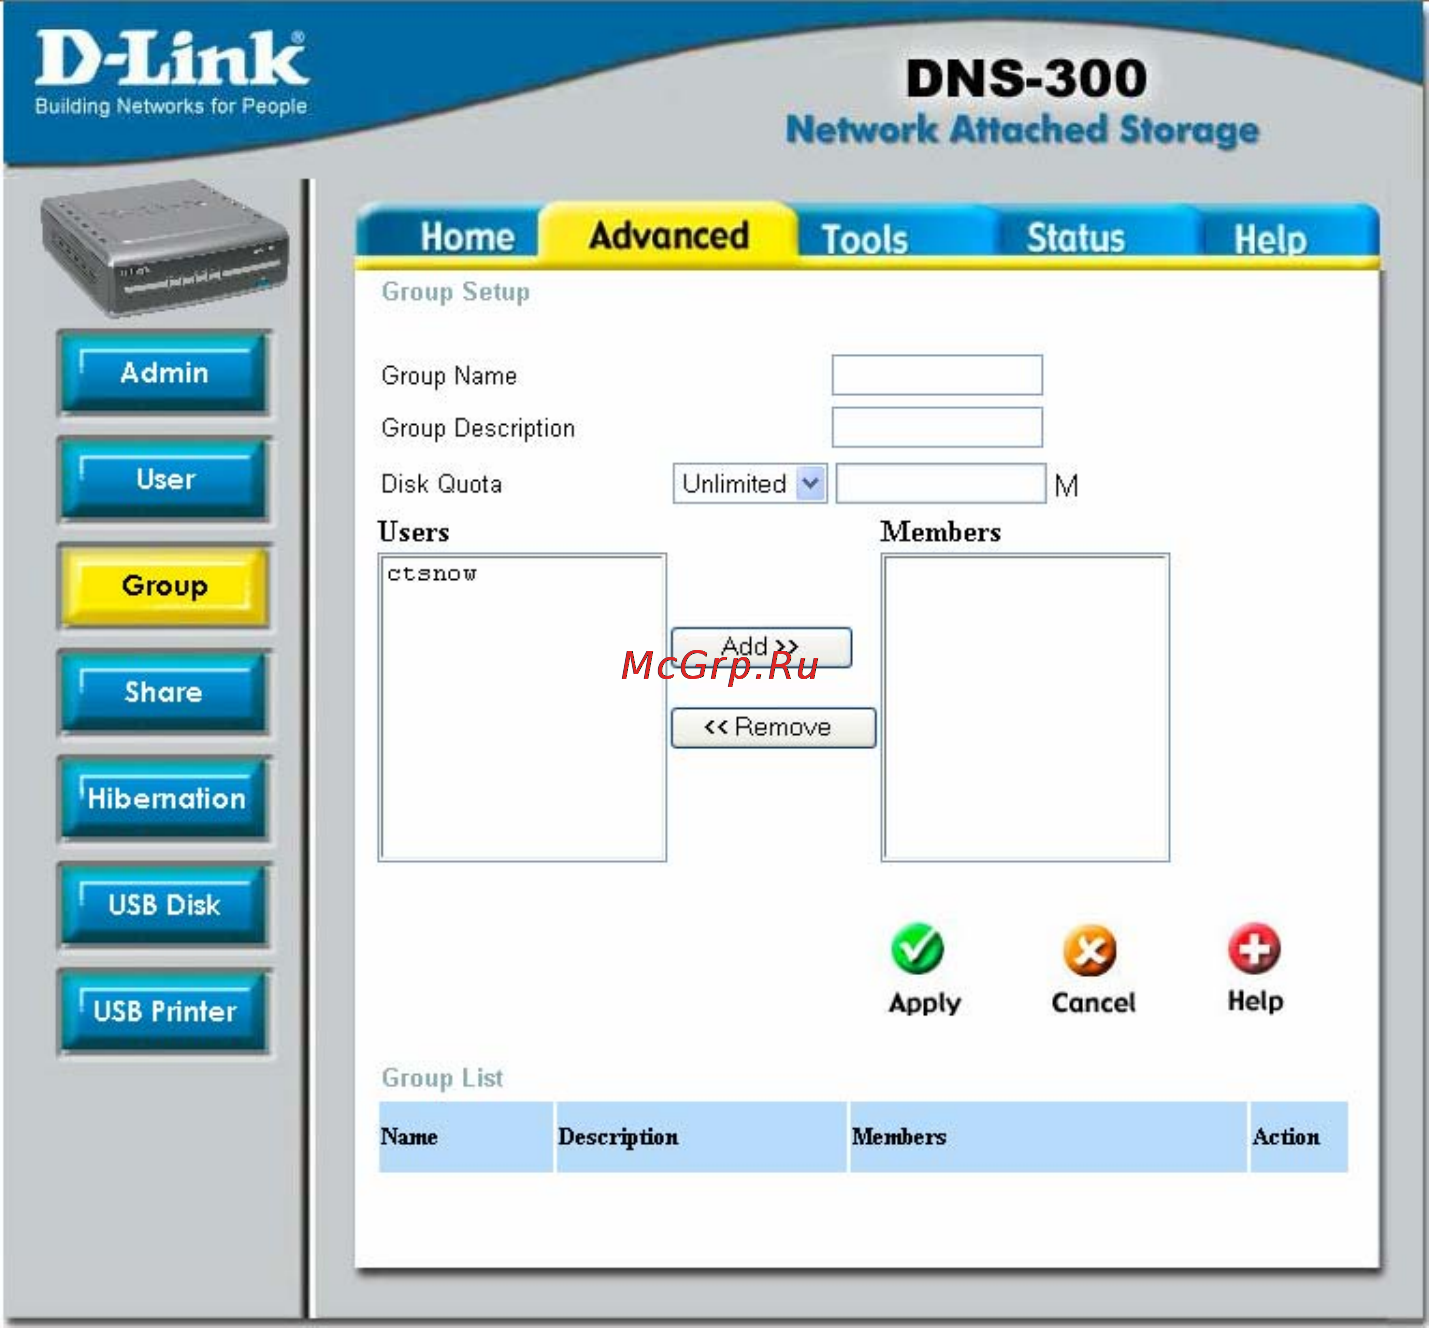
Task: Open the Disk Quota Unlimited dropdown
Action: (x=749, y=484)
